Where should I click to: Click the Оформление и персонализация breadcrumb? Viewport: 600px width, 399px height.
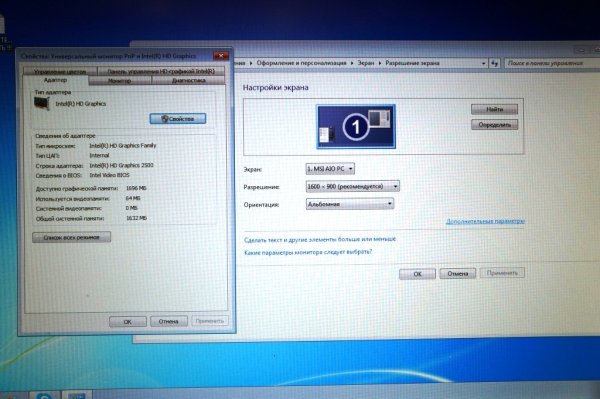(301, 63)
